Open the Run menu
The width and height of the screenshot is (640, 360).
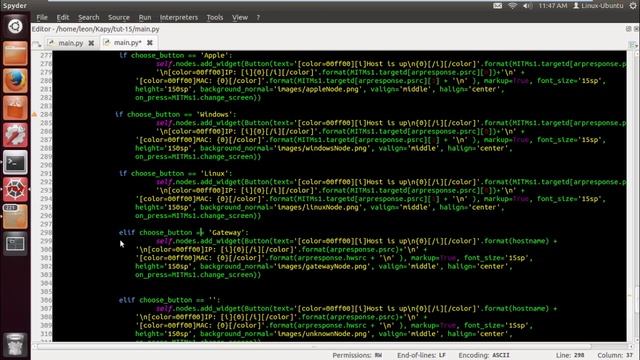coord(145,18)
